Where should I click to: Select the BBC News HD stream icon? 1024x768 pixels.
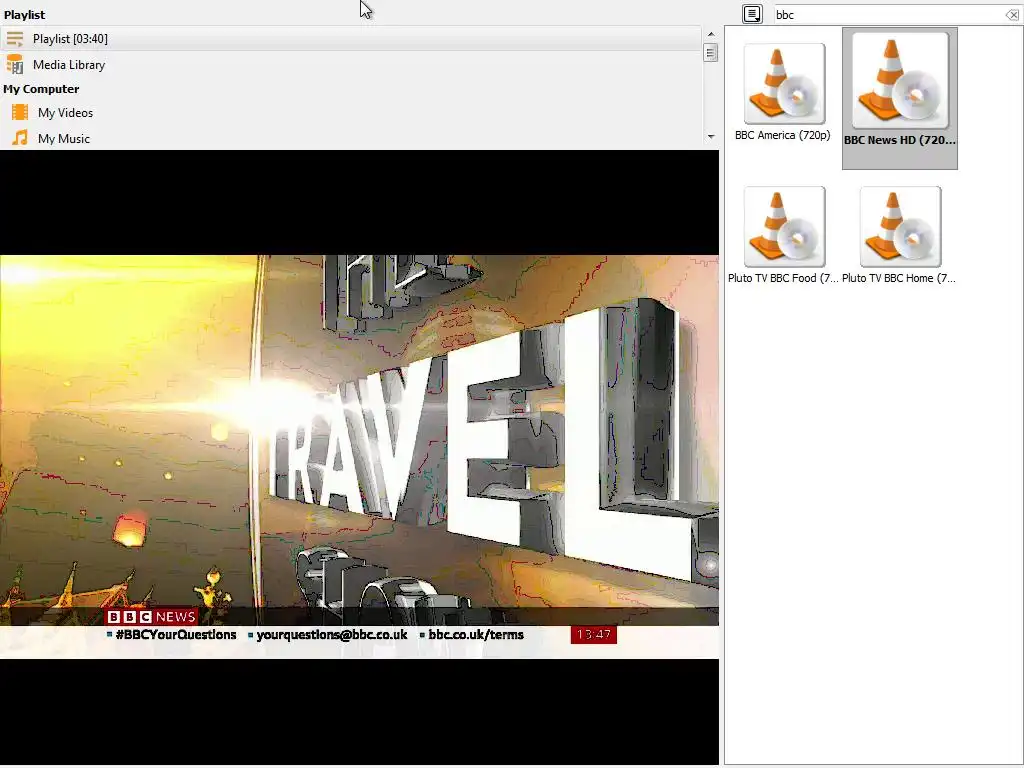point(900,80)
